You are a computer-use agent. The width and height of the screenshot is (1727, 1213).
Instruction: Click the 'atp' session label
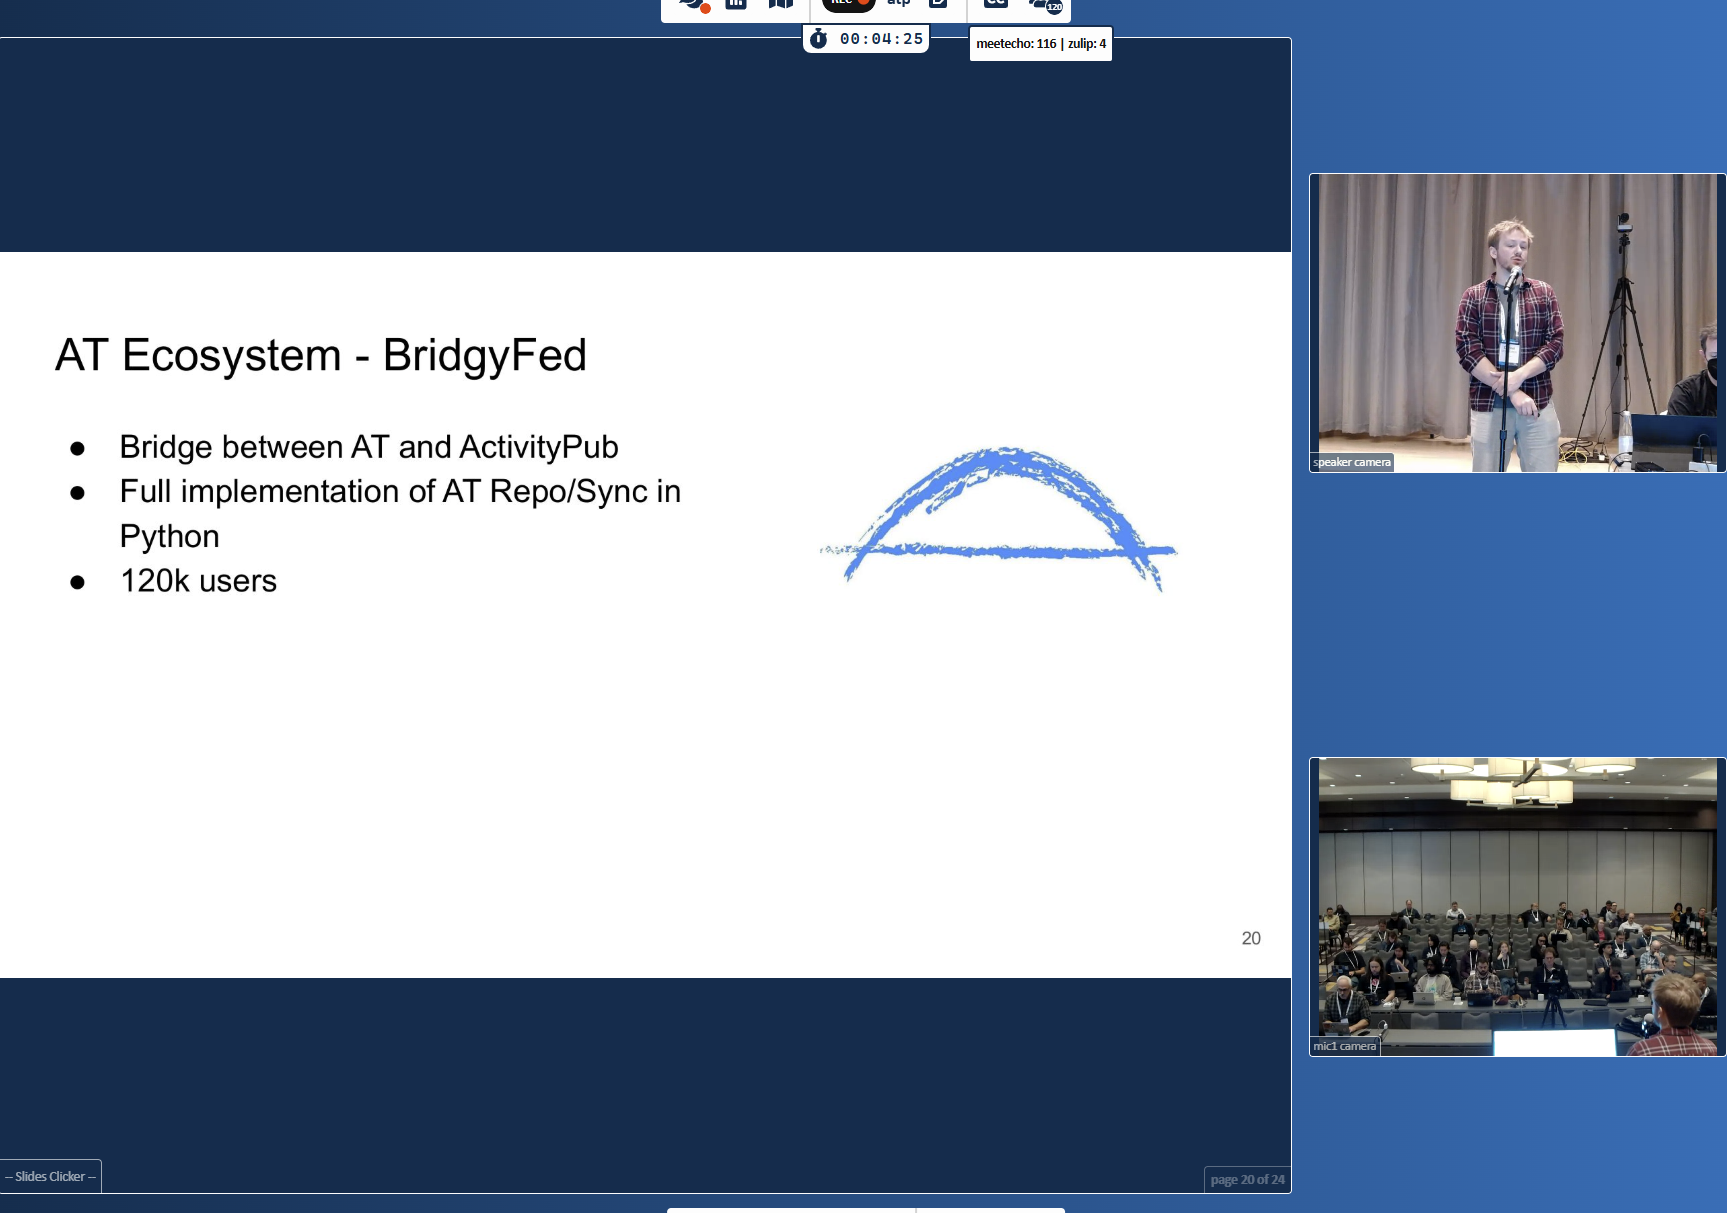(x=898, y=4)
